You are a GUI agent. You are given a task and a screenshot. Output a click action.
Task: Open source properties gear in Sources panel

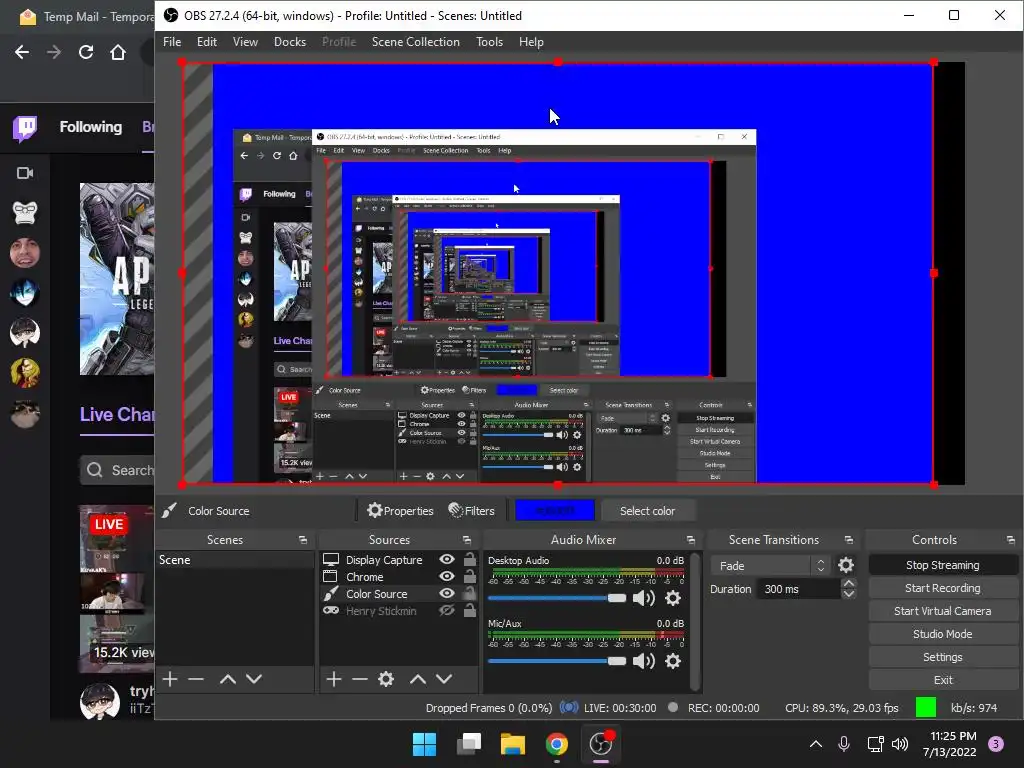[386, 679]
